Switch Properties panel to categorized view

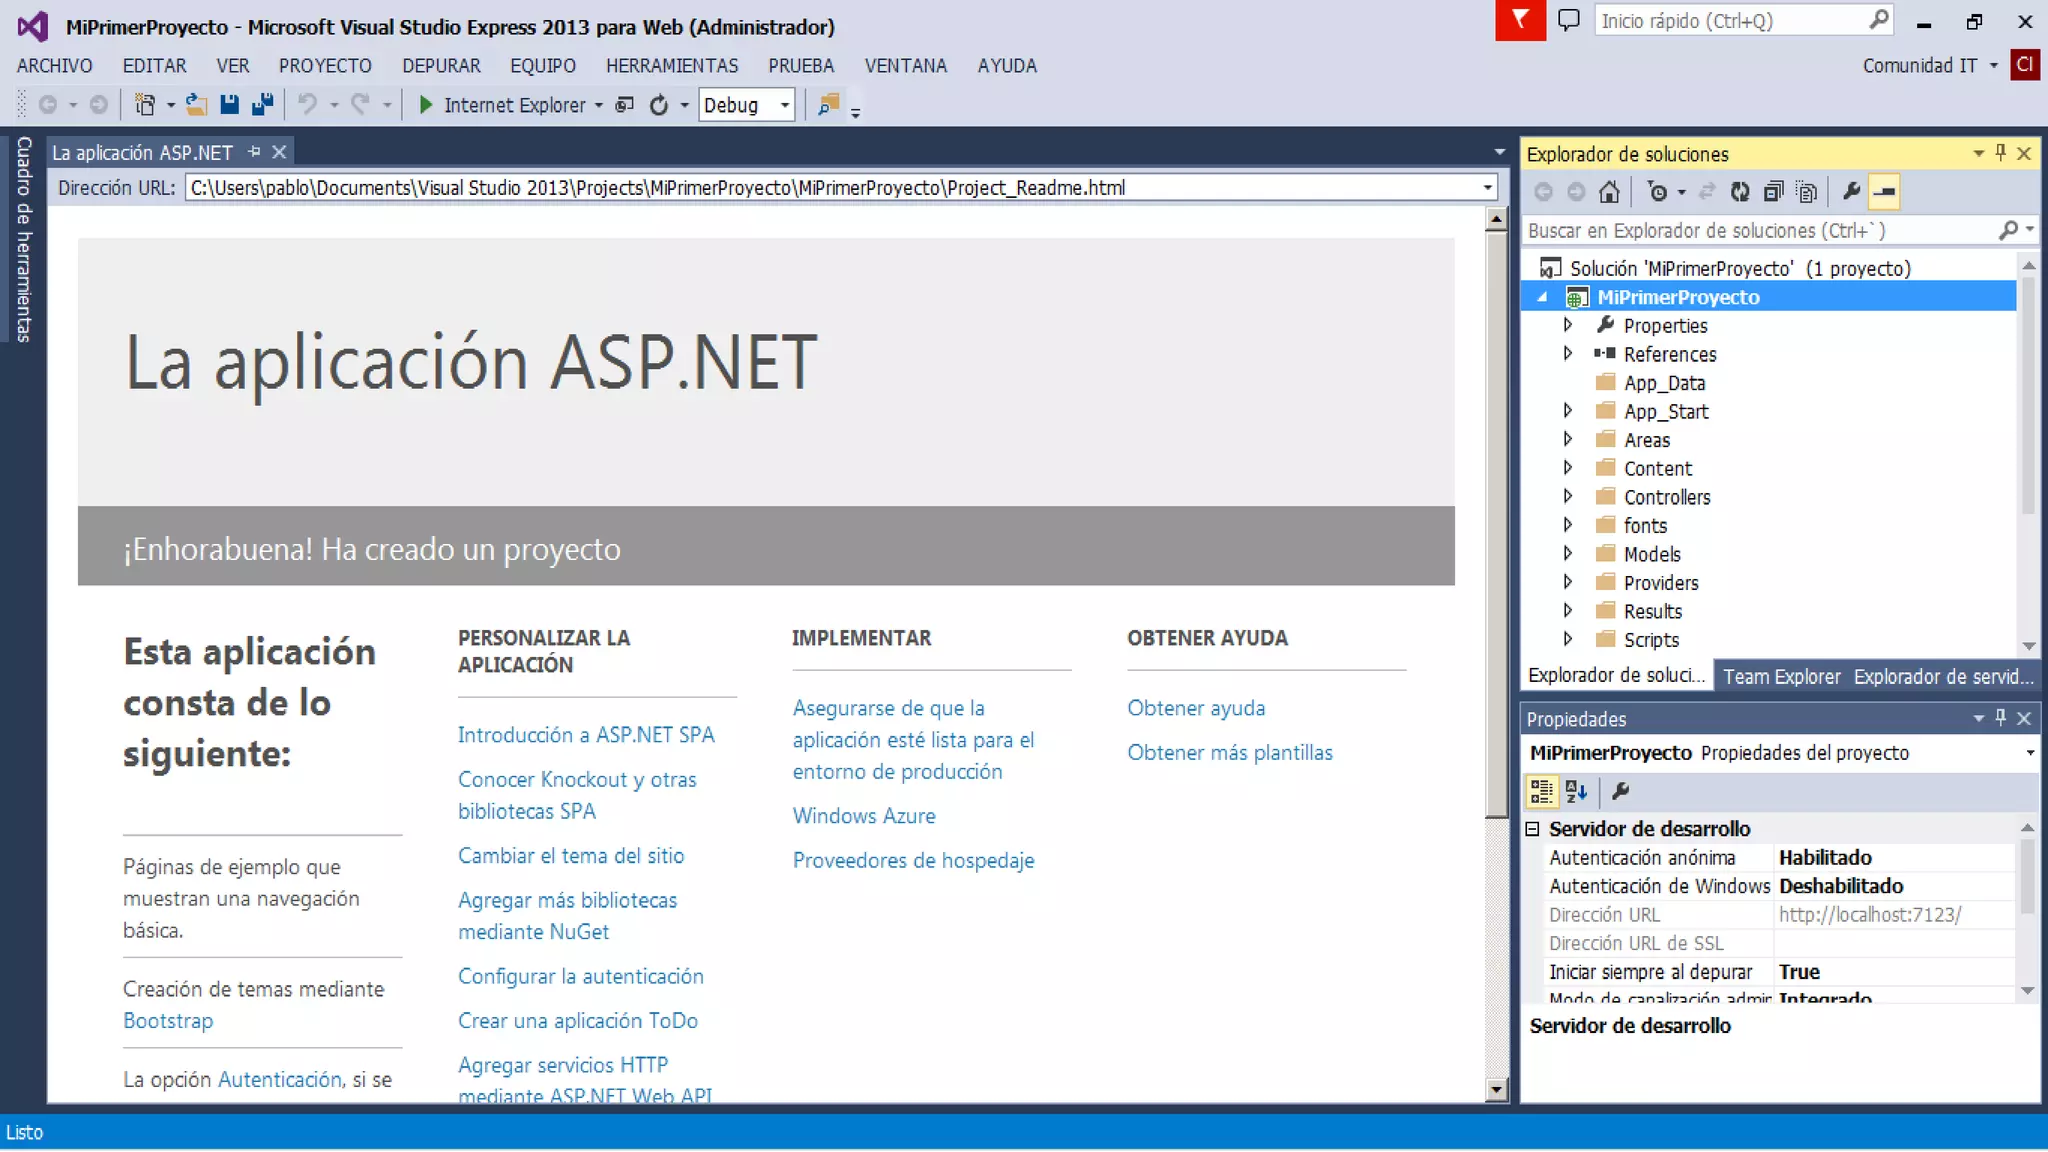point(1542,792)
